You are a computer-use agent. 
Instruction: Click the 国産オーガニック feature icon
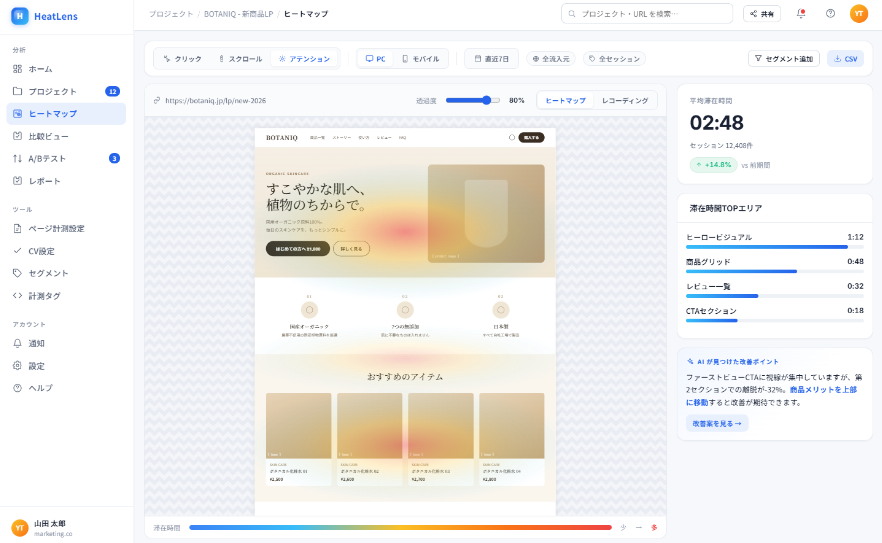point(309,309)
